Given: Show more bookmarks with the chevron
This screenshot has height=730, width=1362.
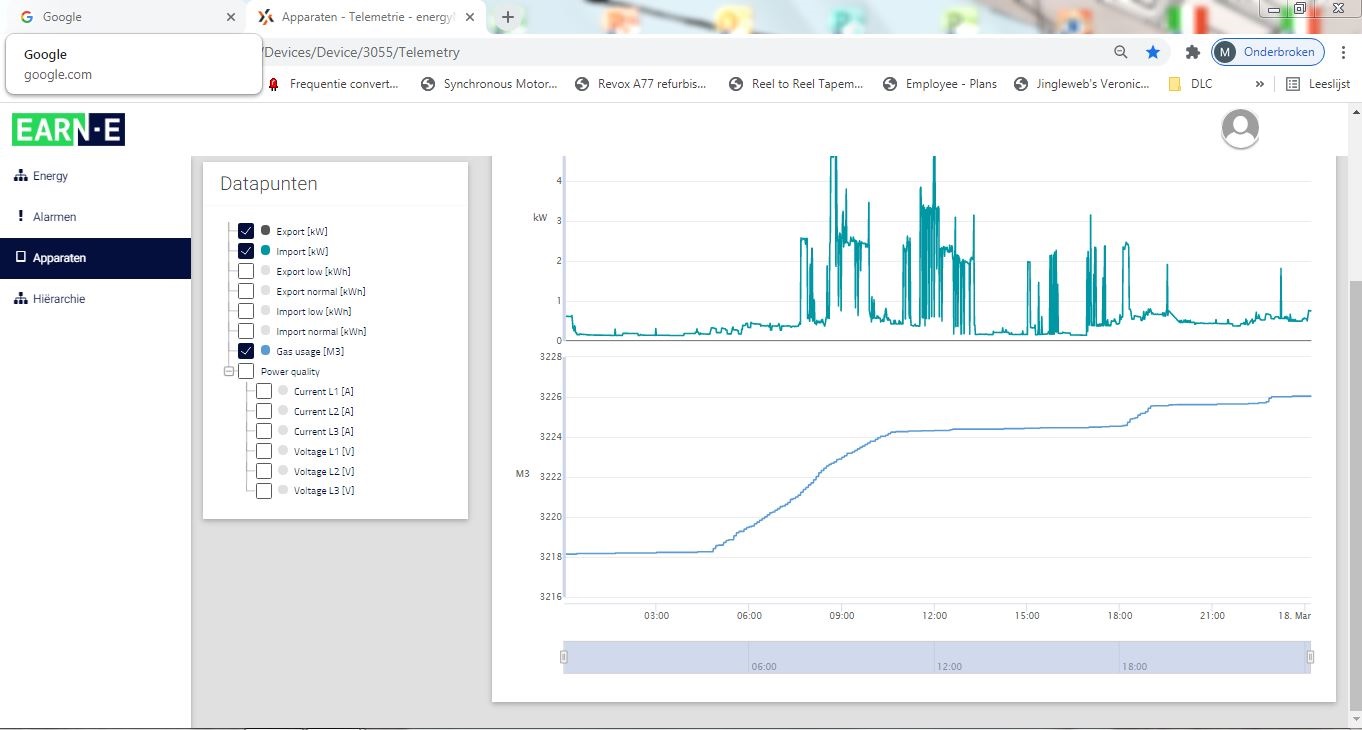Looking at the screenshot, I should [1259, 84].
